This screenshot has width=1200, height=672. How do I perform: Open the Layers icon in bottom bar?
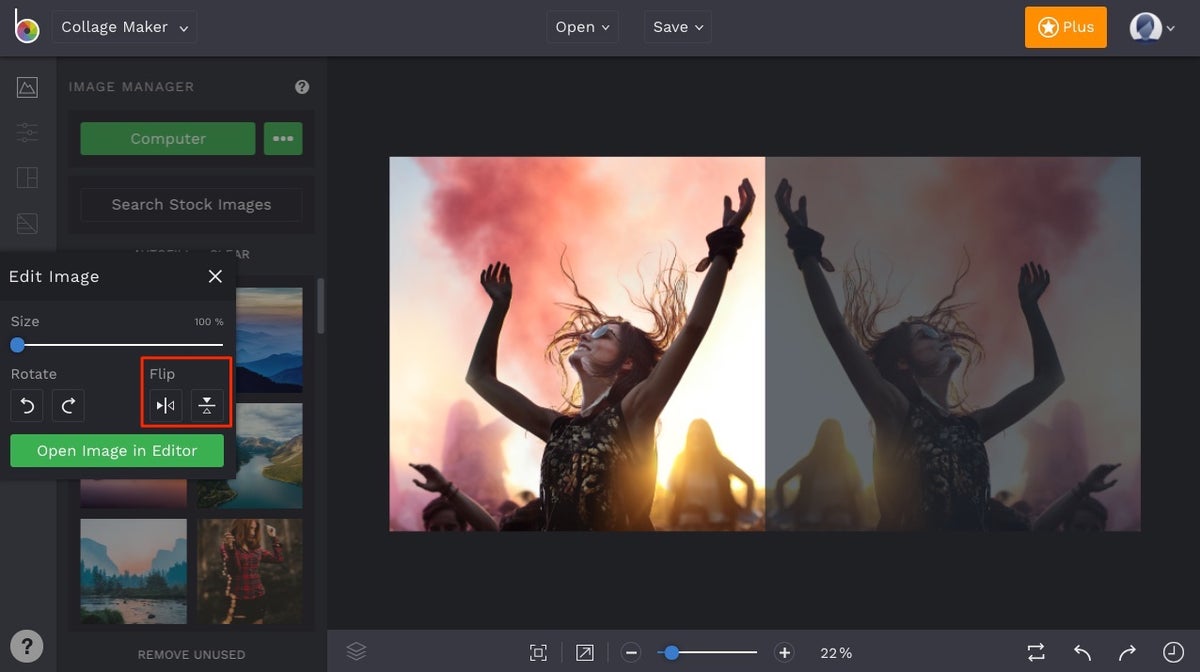coord(356,652)
